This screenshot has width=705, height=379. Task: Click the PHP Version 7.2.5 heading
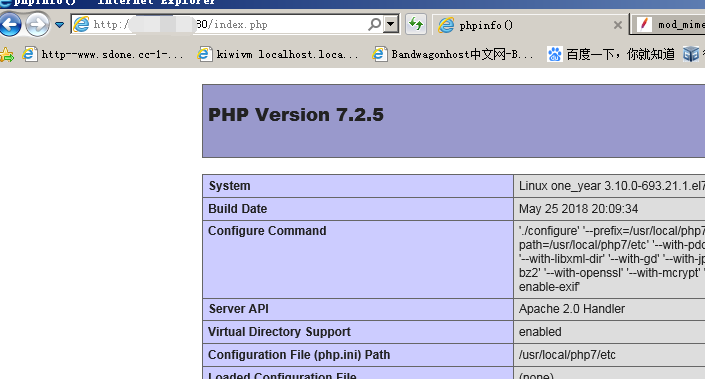tap(296, 115)
